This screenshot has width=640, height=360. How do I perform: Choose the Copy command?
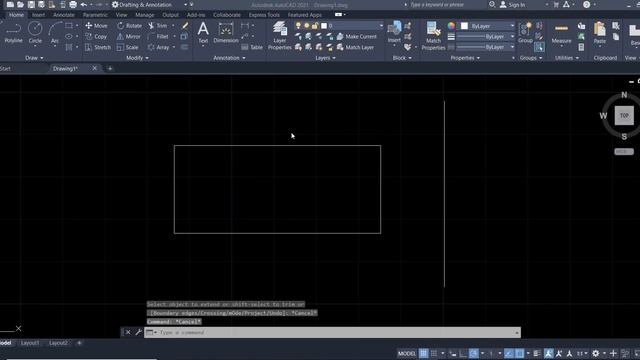click(x=96, y=36)
